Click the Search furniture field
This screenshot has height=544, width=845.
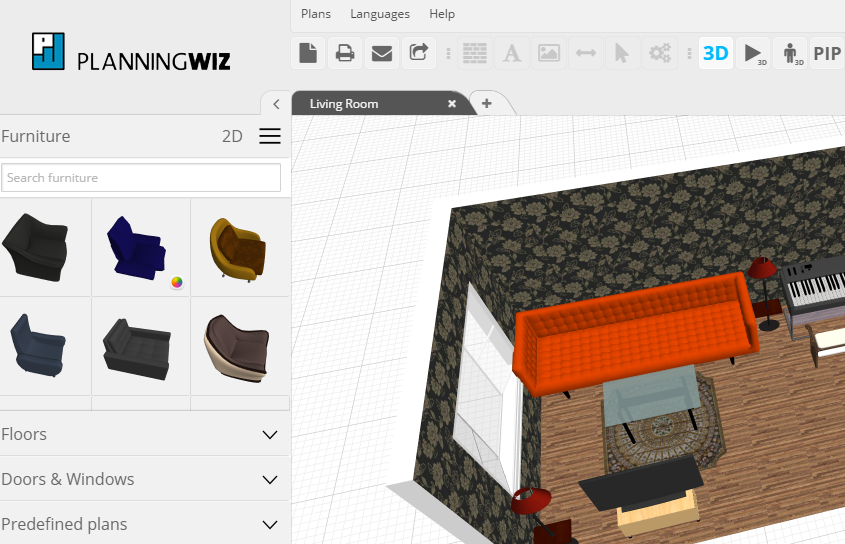(x=141, y=178)
